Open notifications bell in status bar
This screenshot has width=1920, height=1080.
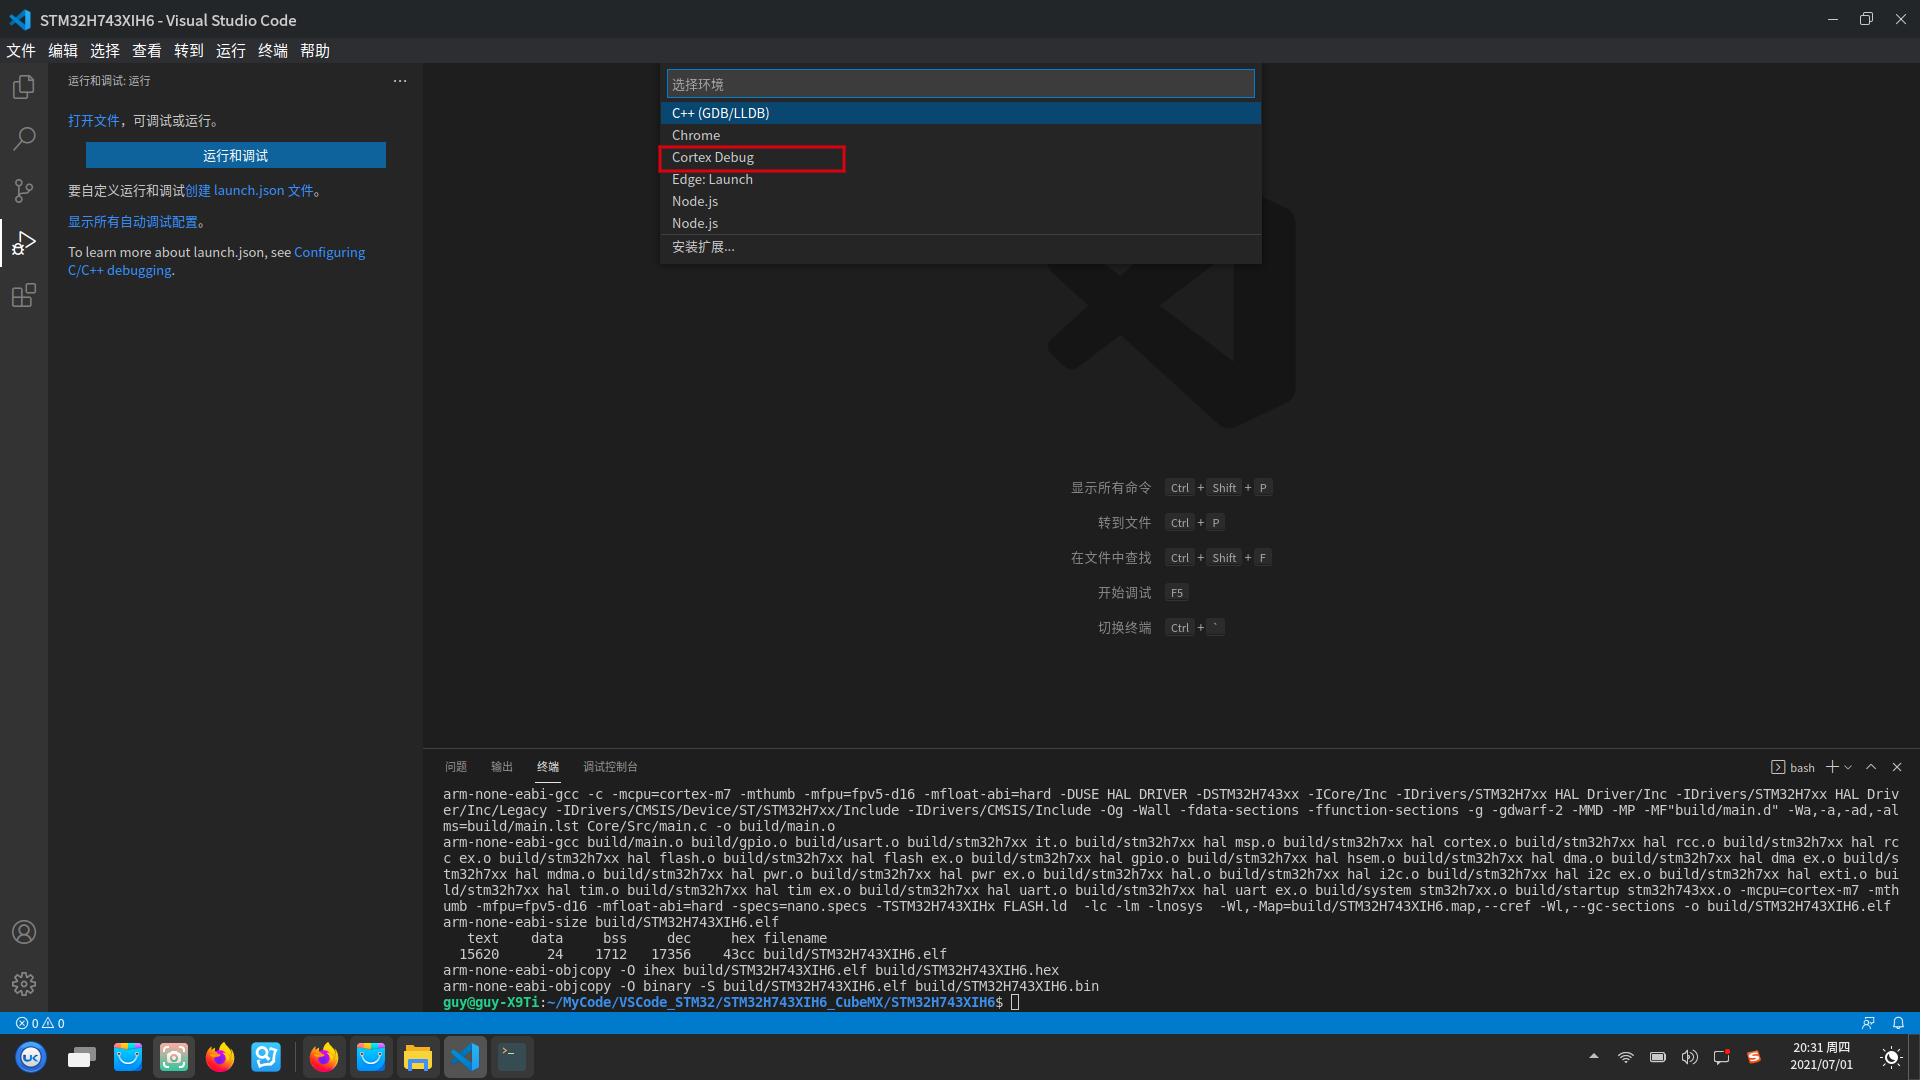click(1898, 1023)
